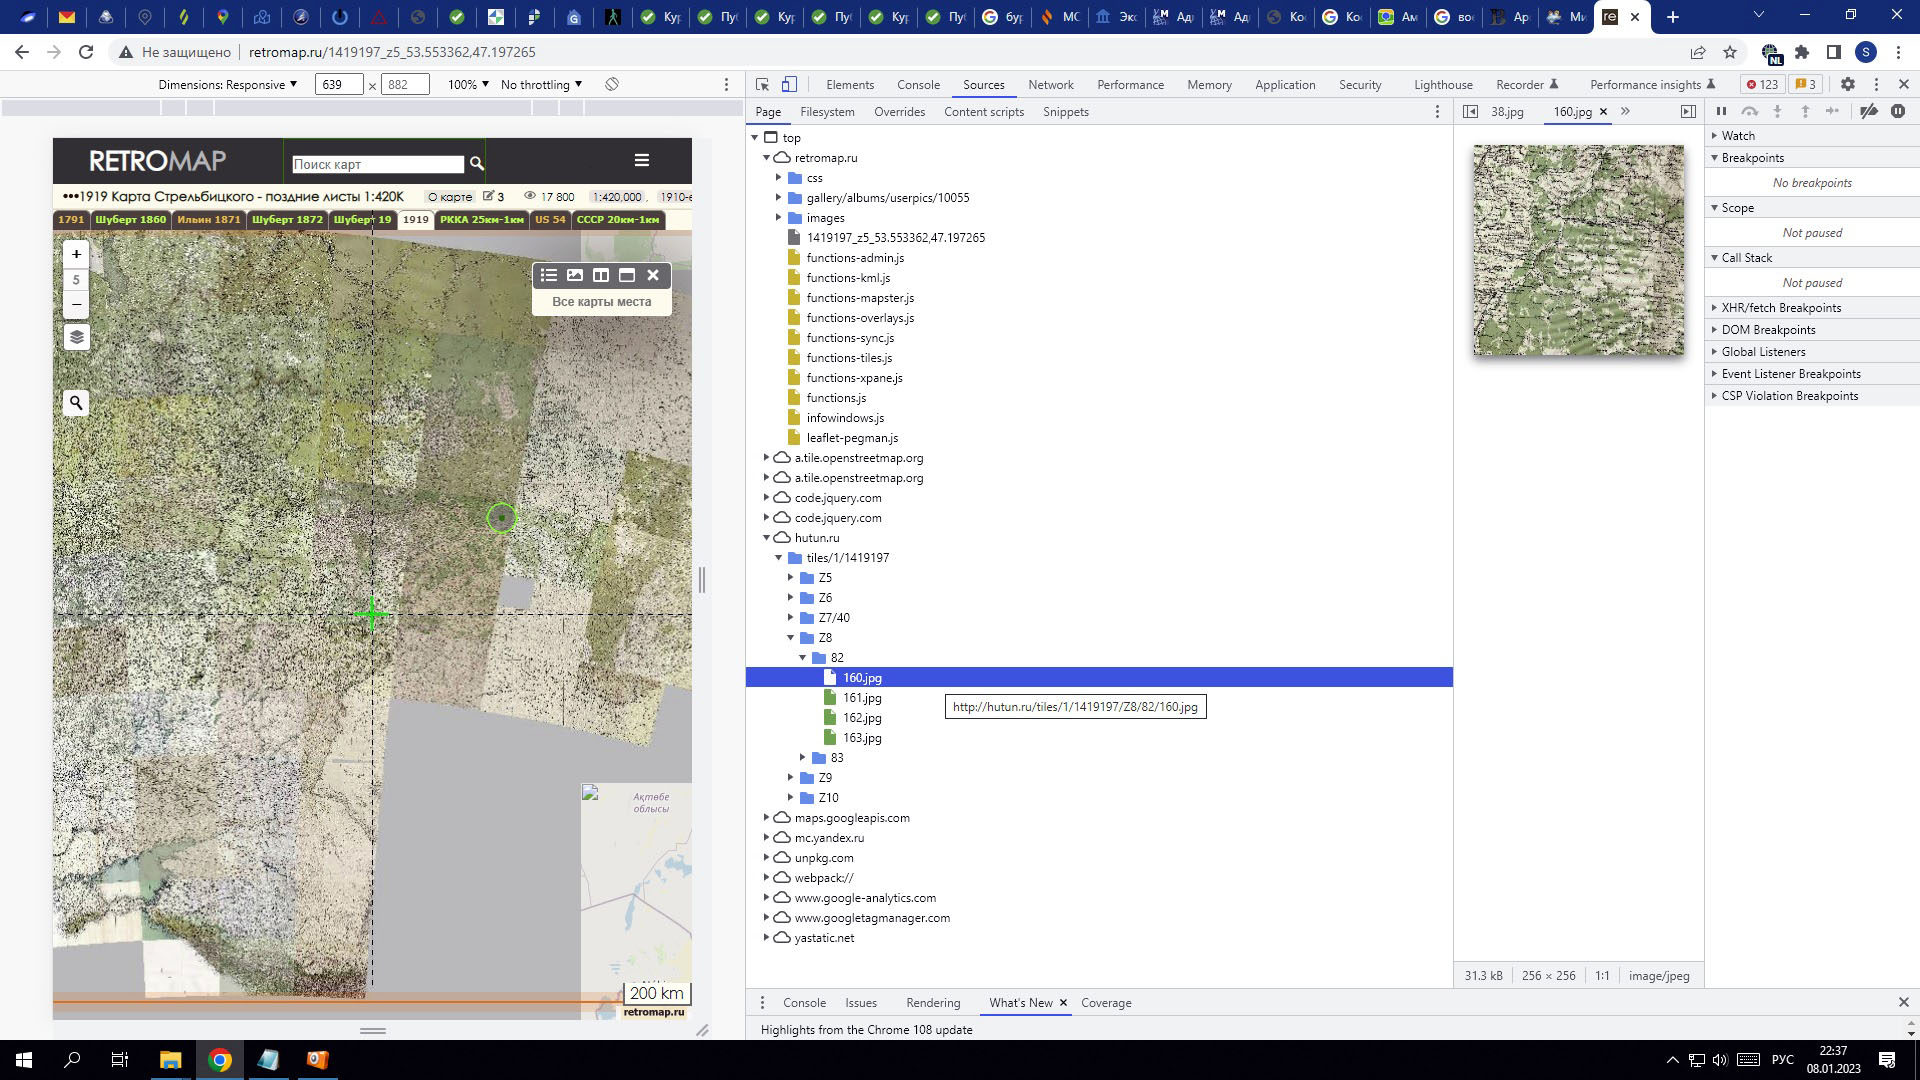Screen dimensions: 1920x1080
Task: Click magnifier search button on map
Action: [x=76, y=403]
